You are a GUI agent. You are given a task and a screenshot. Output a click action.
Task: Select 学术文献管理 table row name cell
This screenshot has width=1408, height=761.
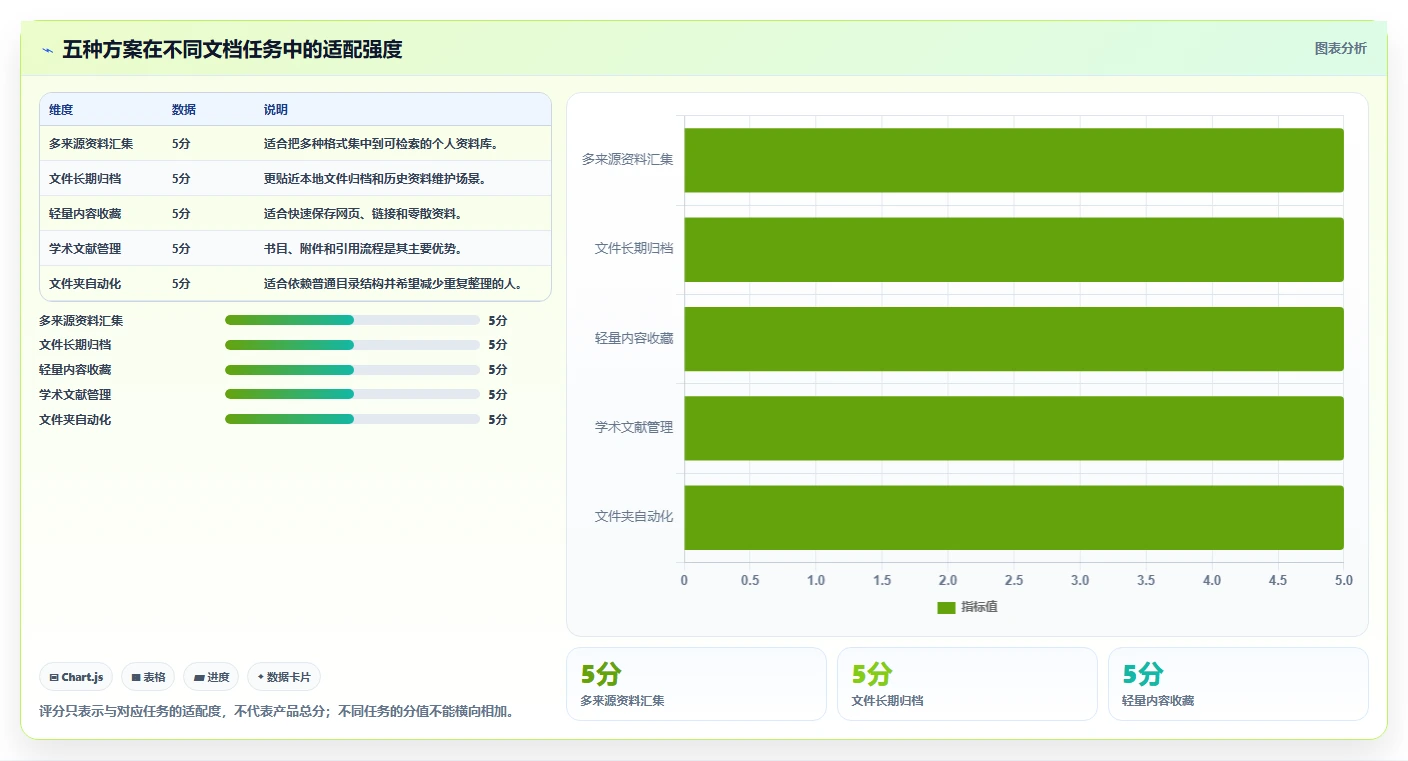pos(85,249)
